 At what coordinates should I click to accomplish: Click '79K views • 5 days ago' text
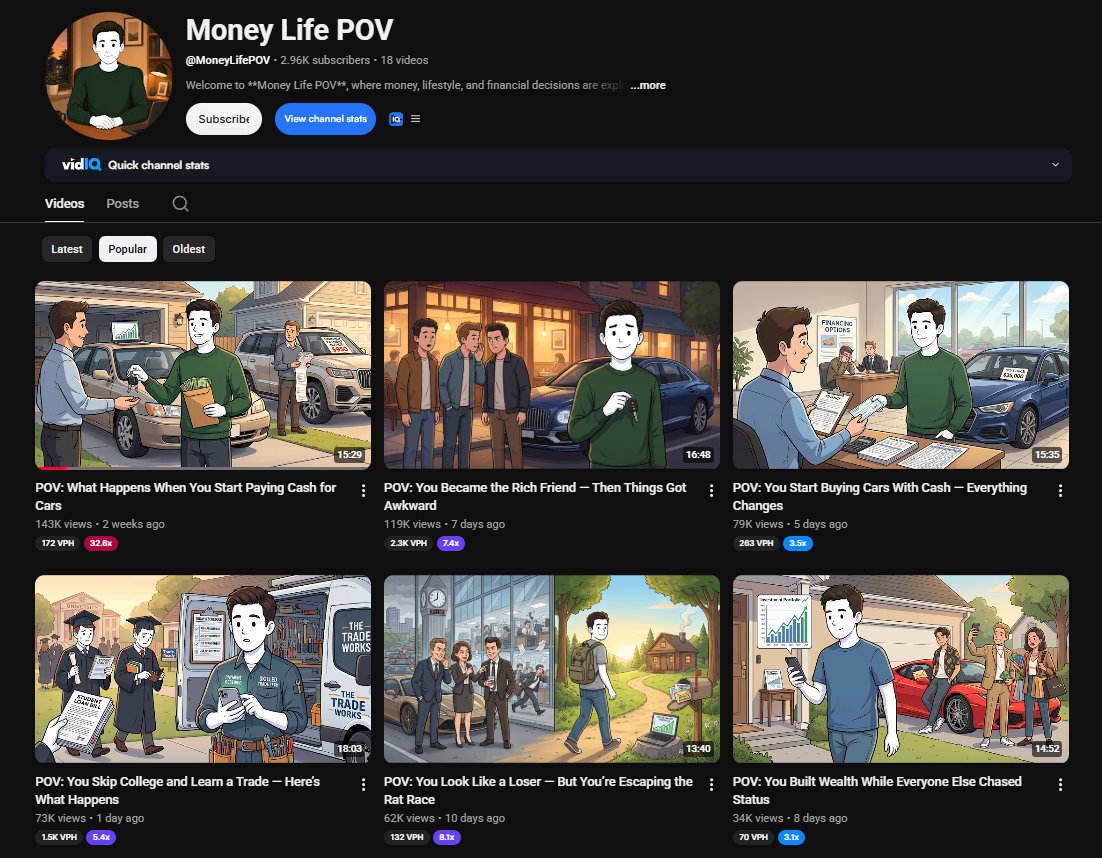(790, 524)
